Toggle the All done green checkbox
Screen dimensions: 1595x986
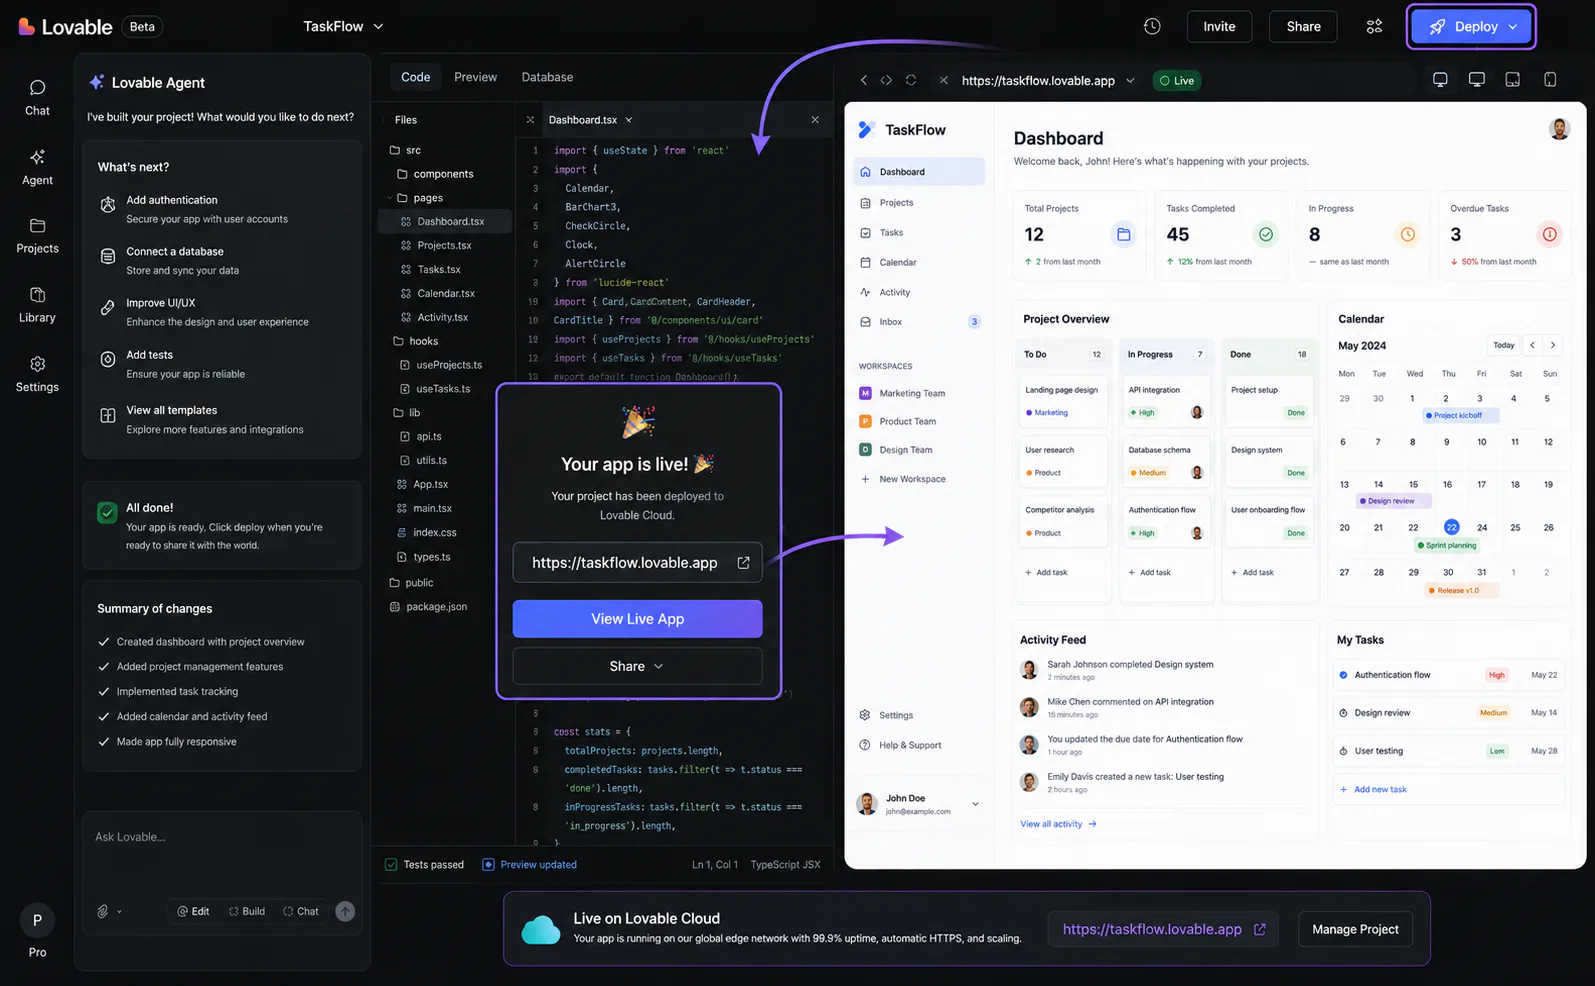coord(107,513)
